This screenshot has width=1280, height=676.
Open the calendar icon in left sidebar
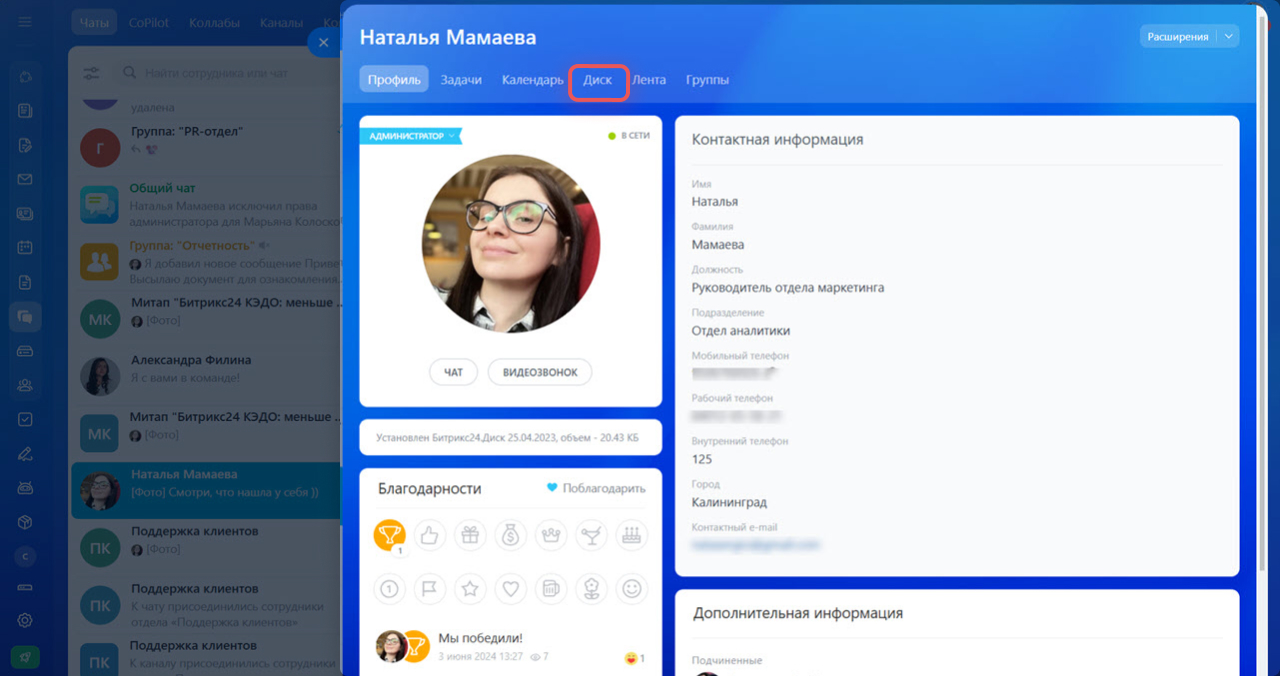tap(25, 247)
